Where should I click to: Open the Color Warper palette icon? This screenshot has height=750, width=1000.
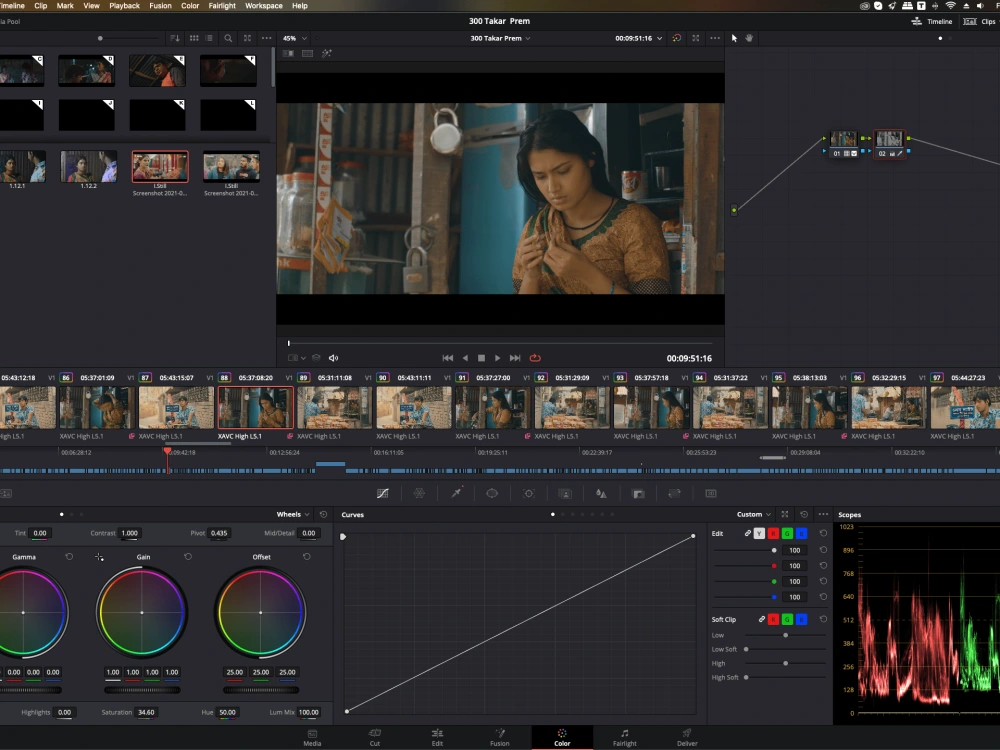coord(419,494)
